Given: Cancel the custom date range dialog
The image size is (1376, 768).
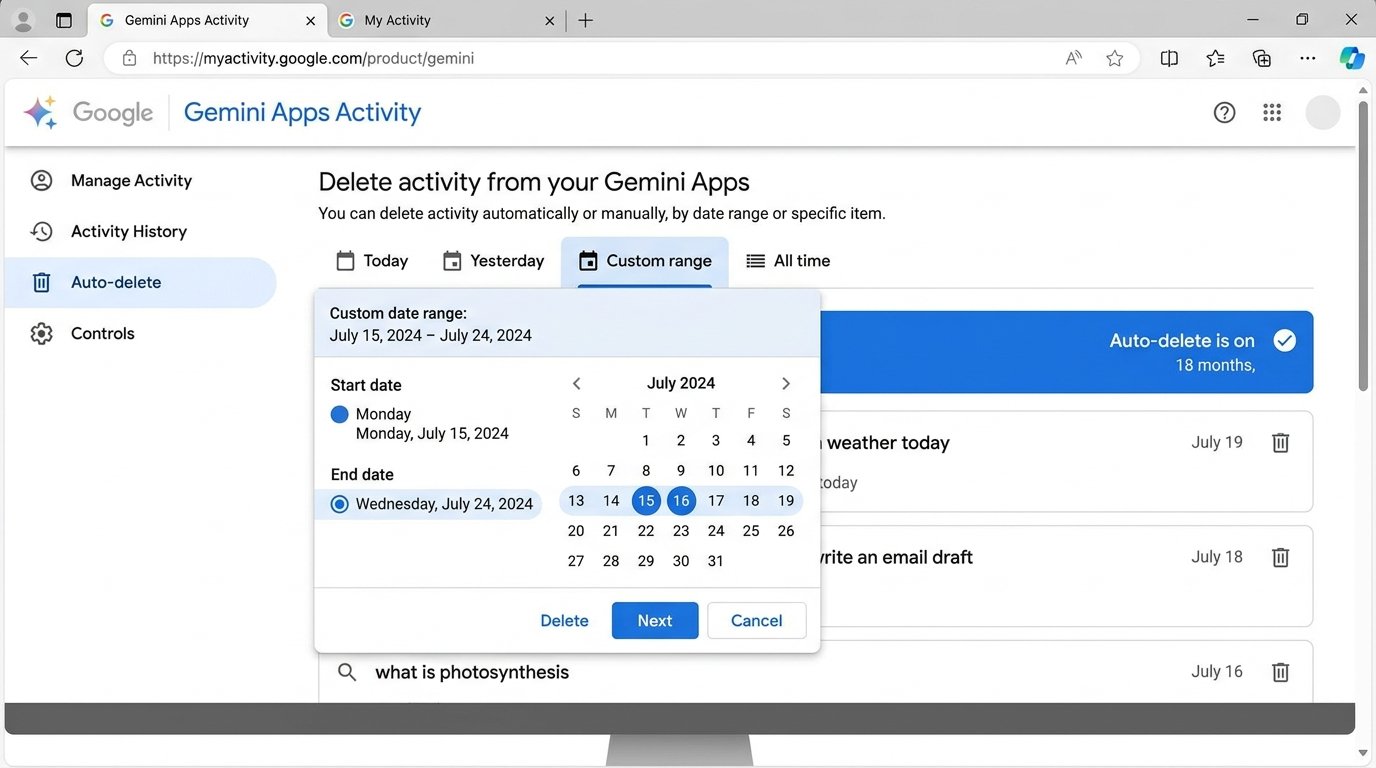Looking at the screenshot, I should (x=756, y=621).
